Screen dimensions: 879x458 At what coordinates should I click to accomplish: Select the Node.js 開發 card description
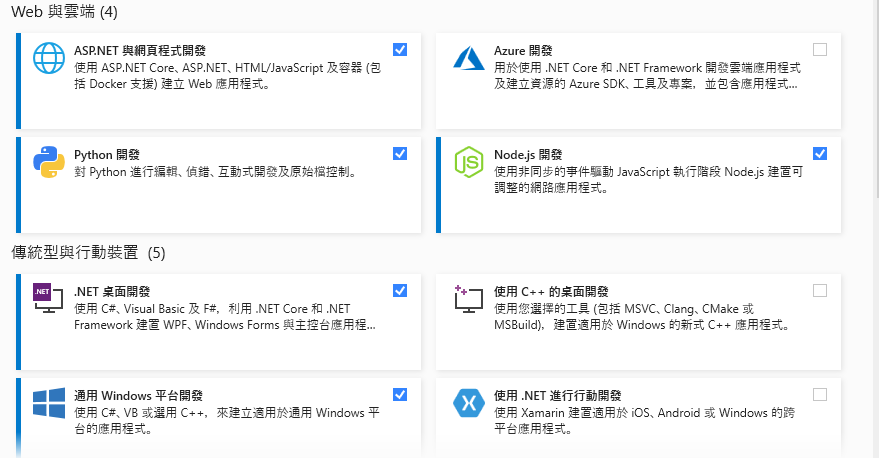click(x=648, y=179)
